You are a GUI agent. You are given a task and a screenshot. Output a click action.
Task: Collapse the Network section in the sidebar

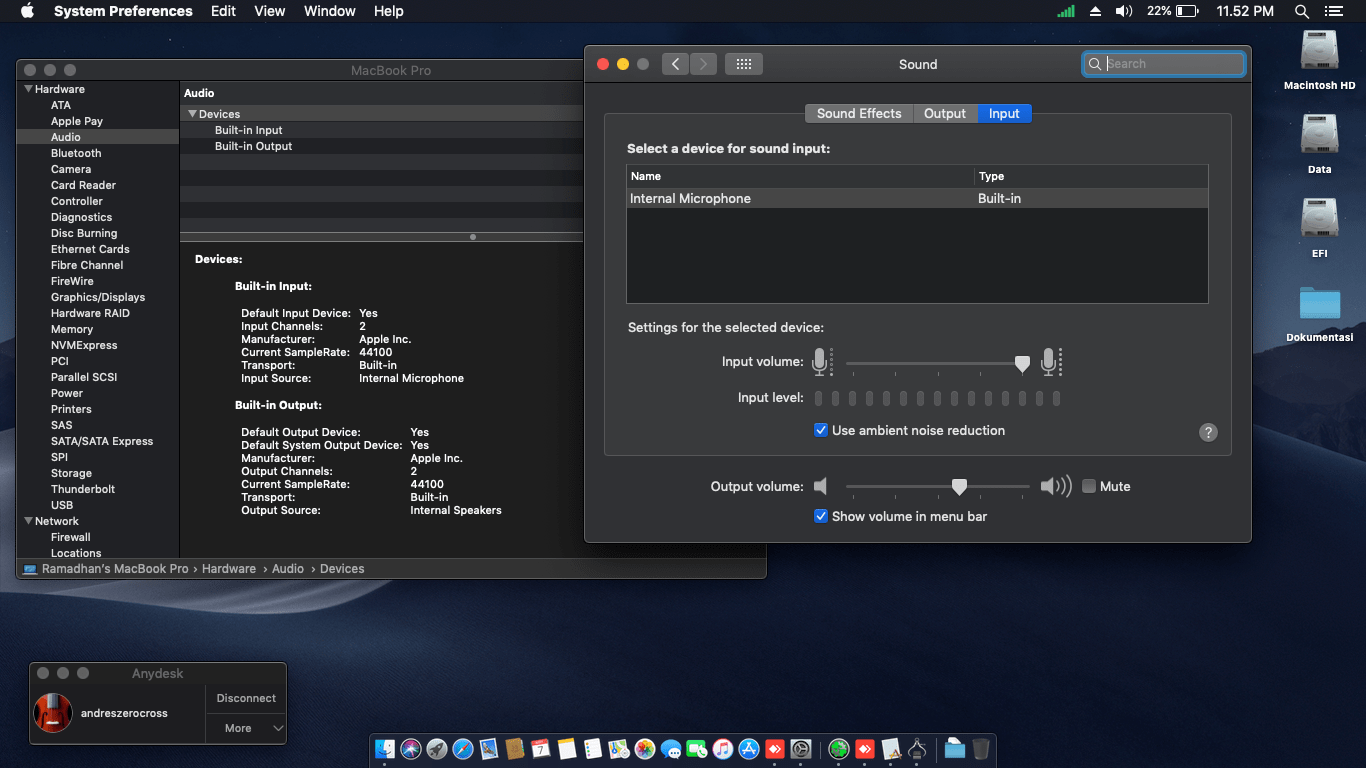click(x=27, y=520)
